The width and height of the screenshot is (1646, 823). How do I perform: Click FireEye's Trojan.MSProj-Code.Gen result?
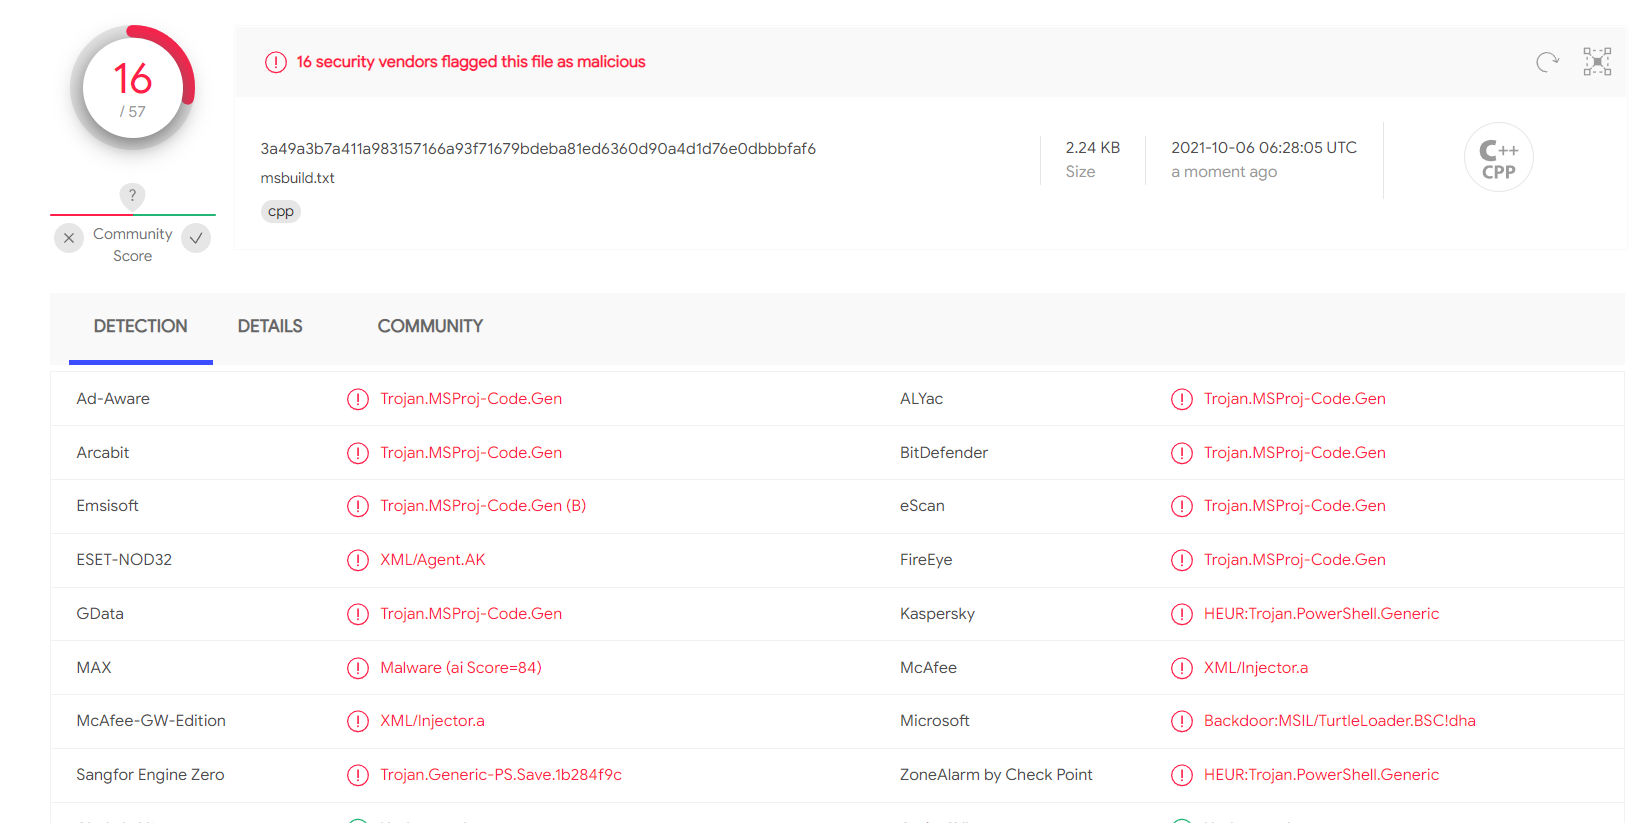(1295, 560)
